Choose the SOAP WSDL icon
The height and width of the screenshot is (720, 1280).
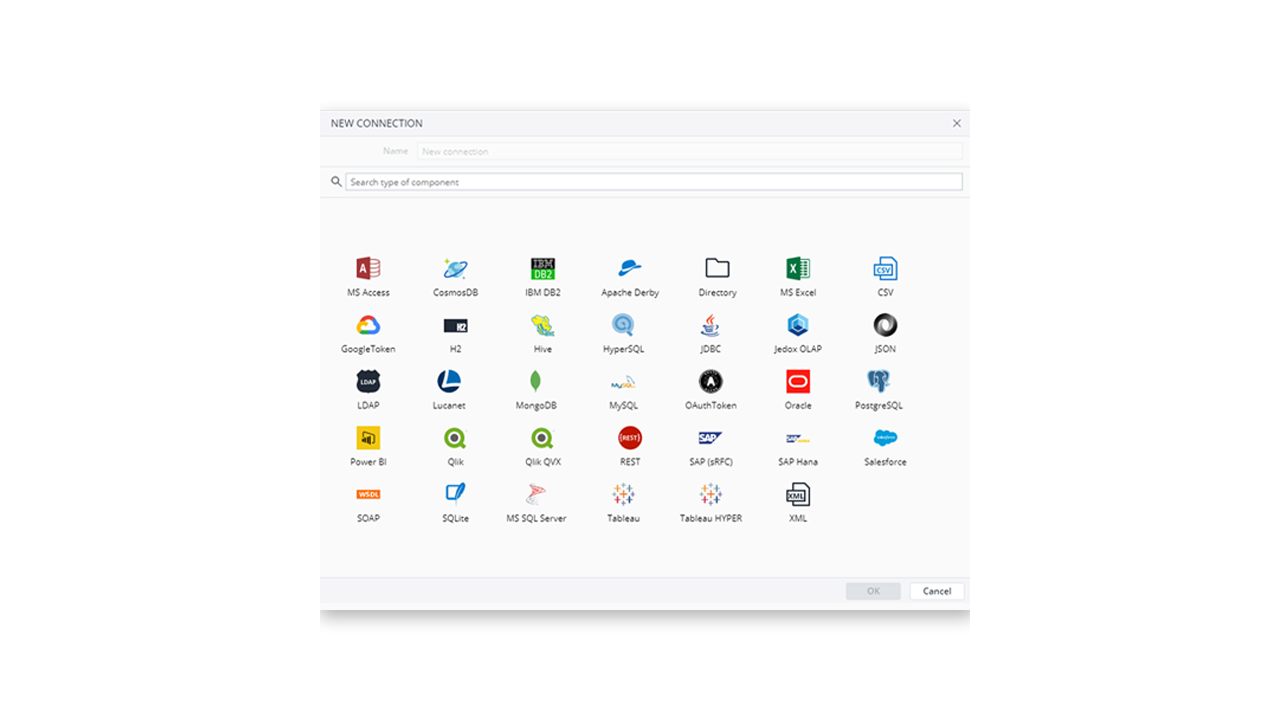coord(368,494)
